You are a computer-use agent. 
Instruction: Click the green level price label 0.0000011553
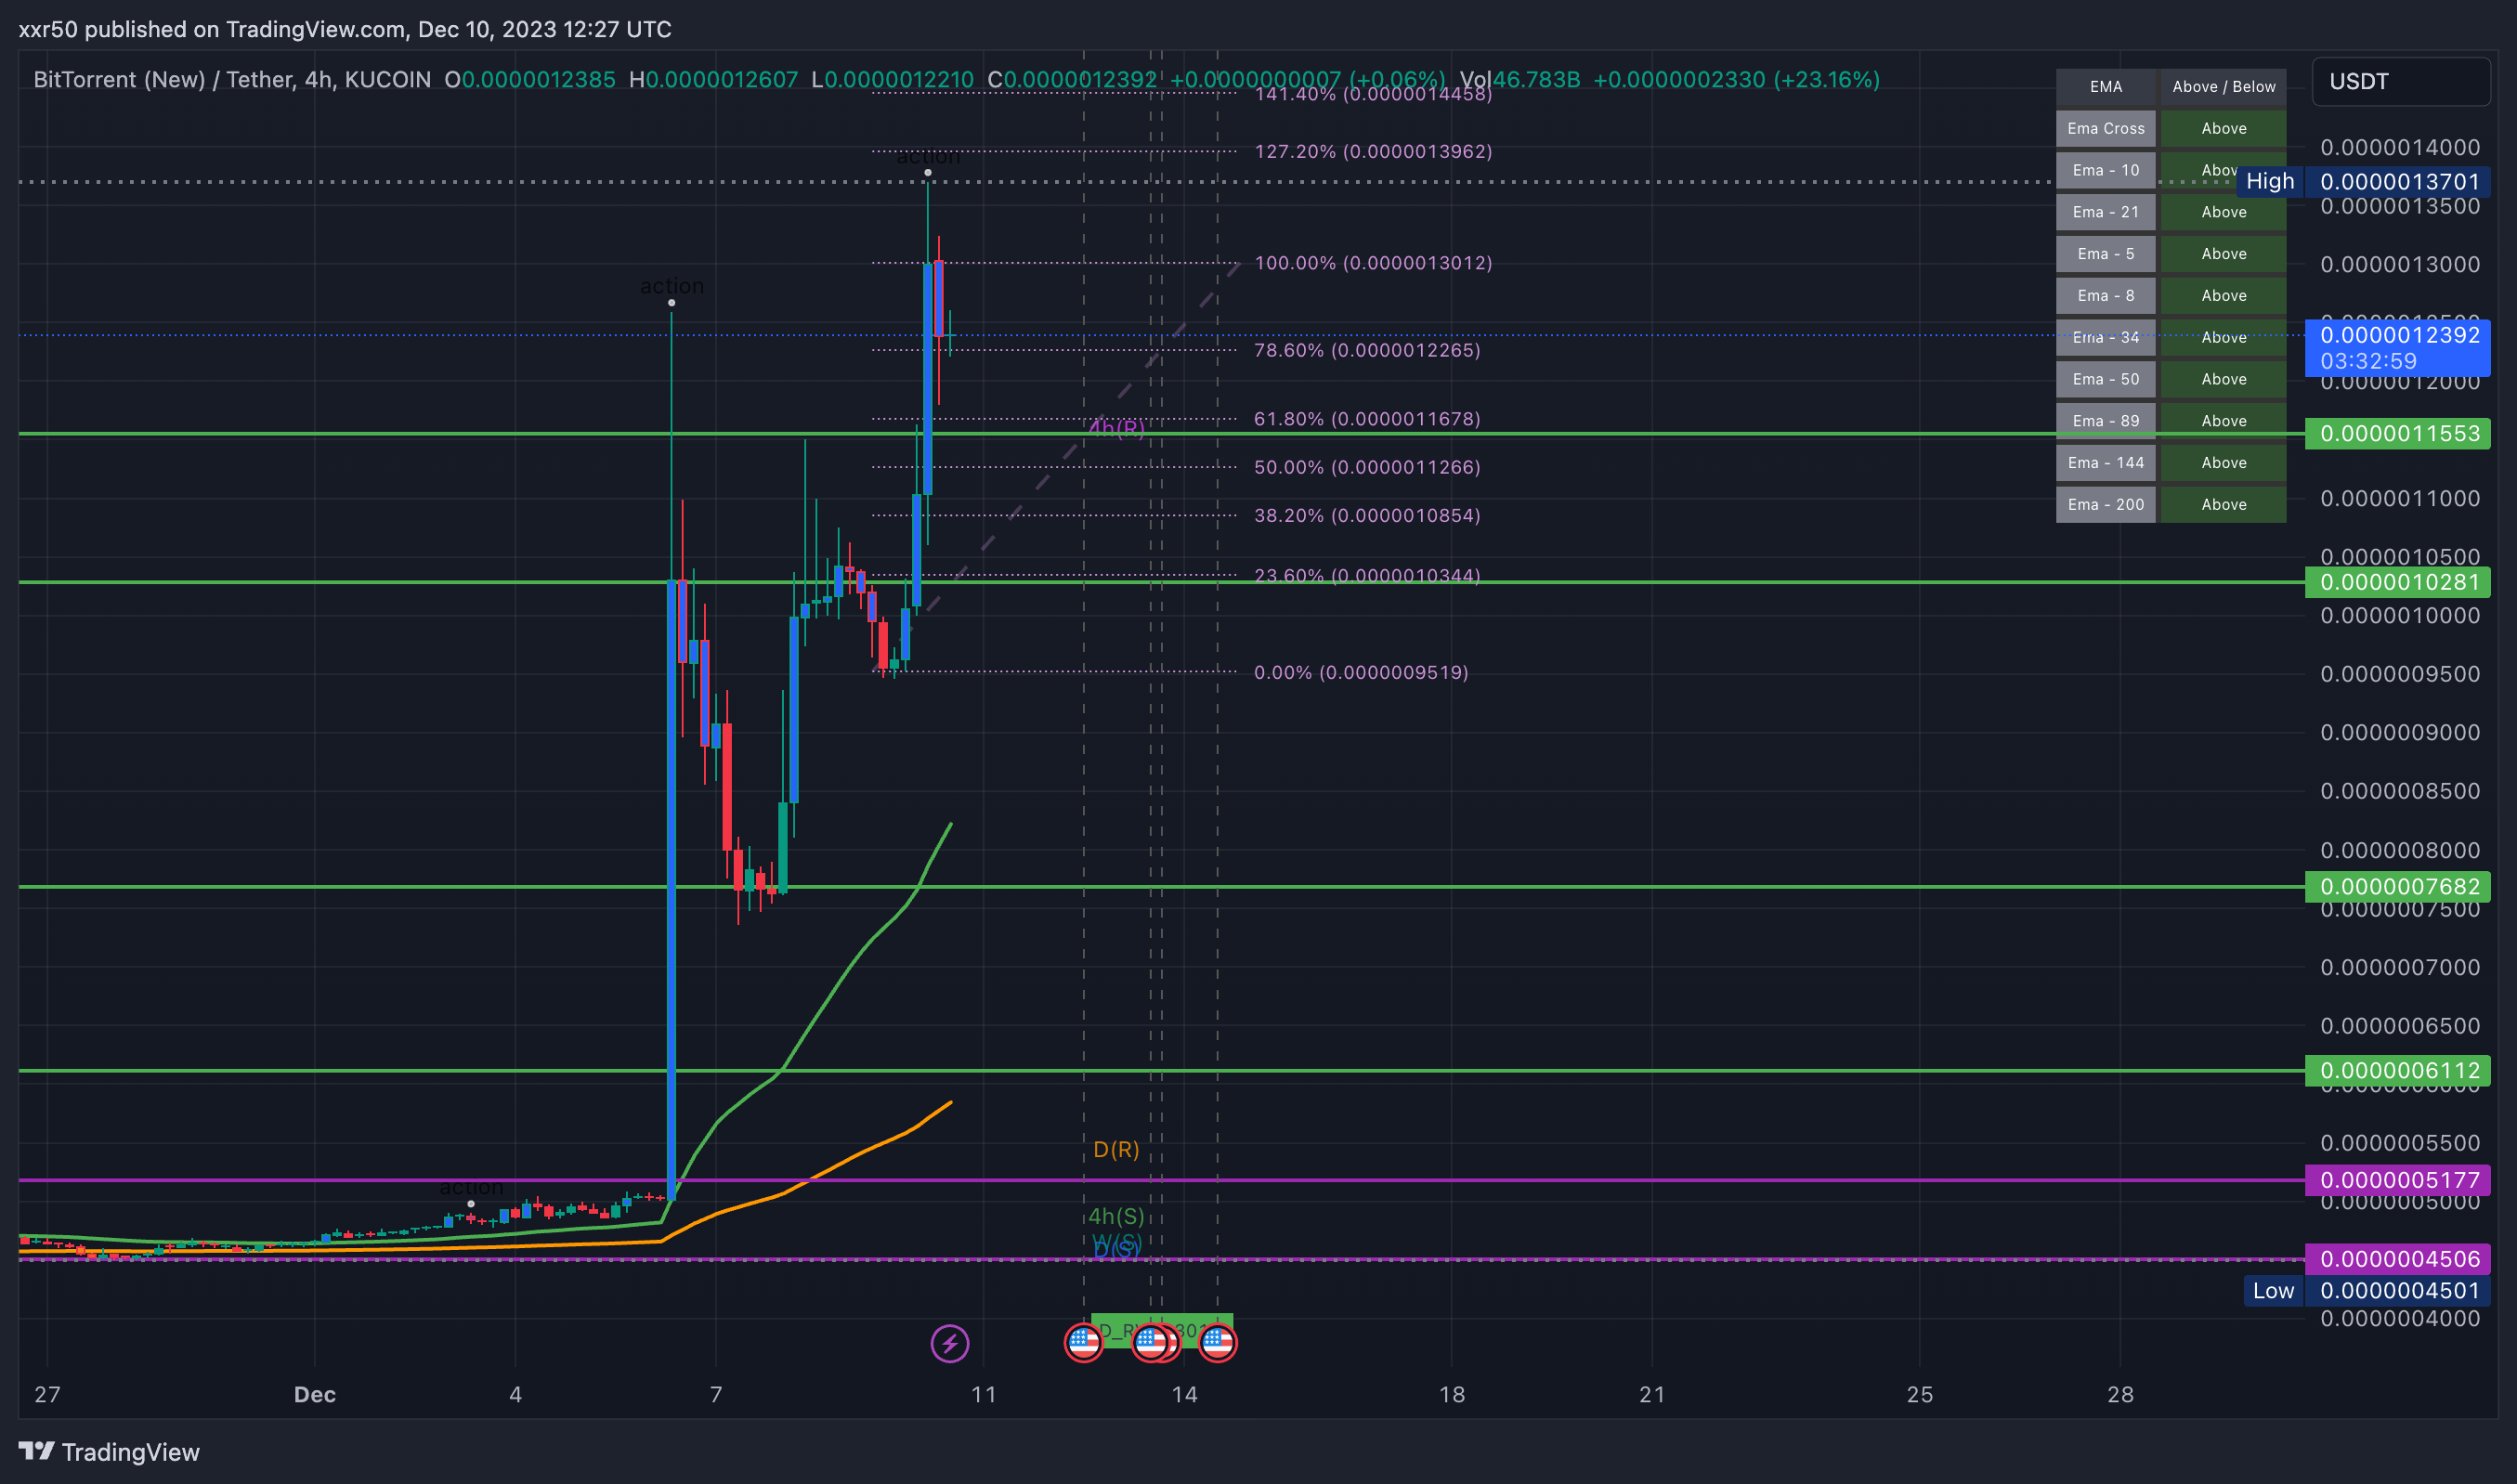(2397, 433)
